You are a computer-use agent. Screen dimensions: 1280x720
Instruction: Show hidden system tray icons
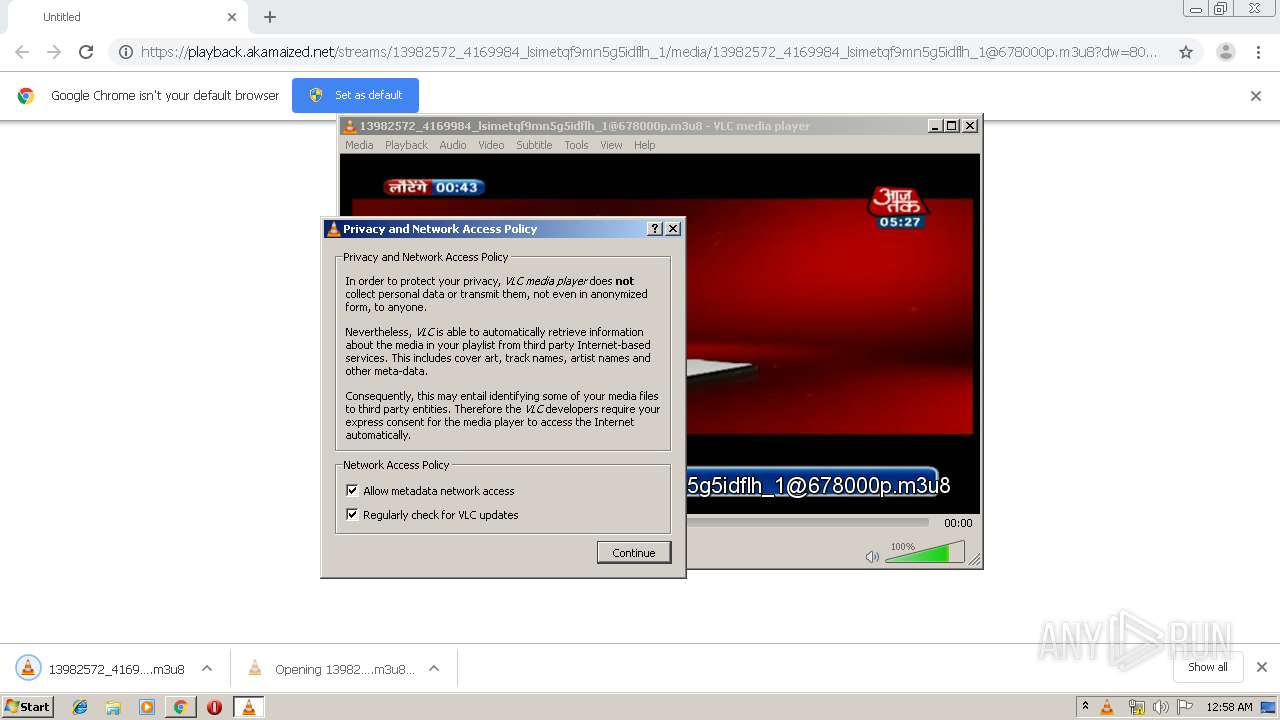(x=1085, y=707)
